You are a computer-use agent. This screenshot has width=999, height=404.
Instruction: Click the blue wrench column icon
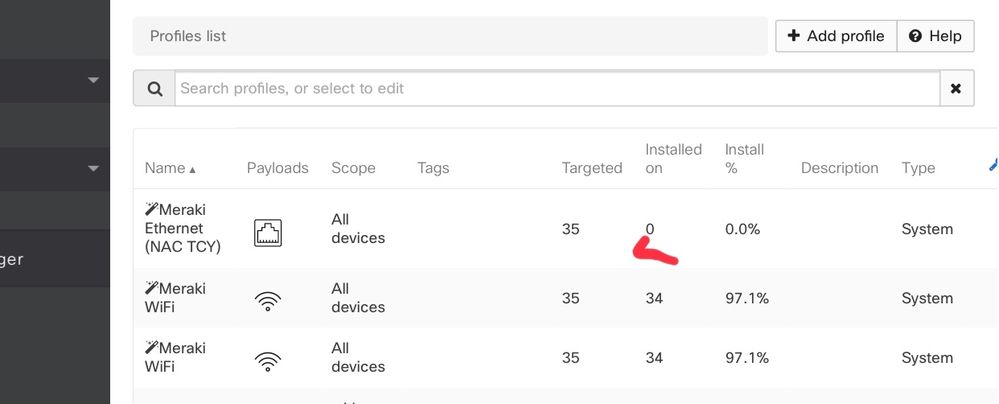(x=992, y=166)
